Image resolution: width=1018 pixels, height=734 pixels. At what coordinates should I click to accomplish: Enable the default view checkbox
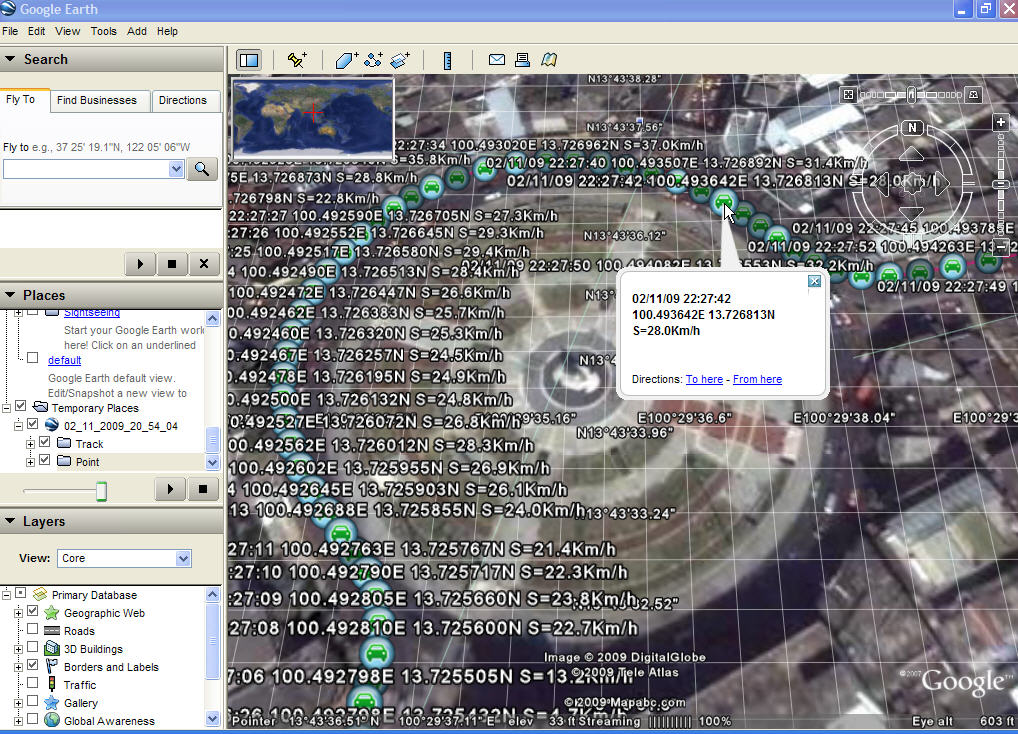[32, 358]
